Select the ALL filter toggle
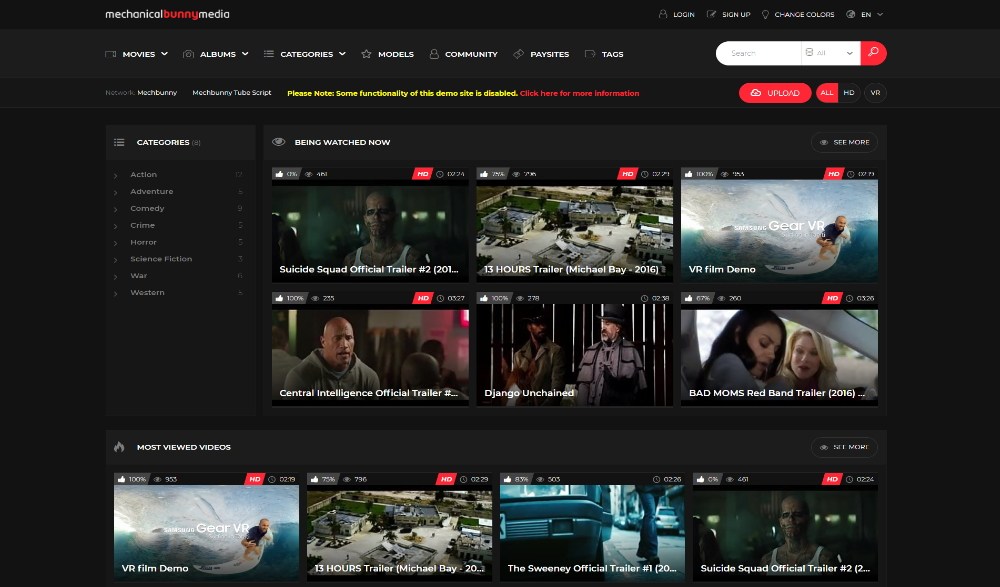This screenshot has height=587, width=1000. click(827, 93)
